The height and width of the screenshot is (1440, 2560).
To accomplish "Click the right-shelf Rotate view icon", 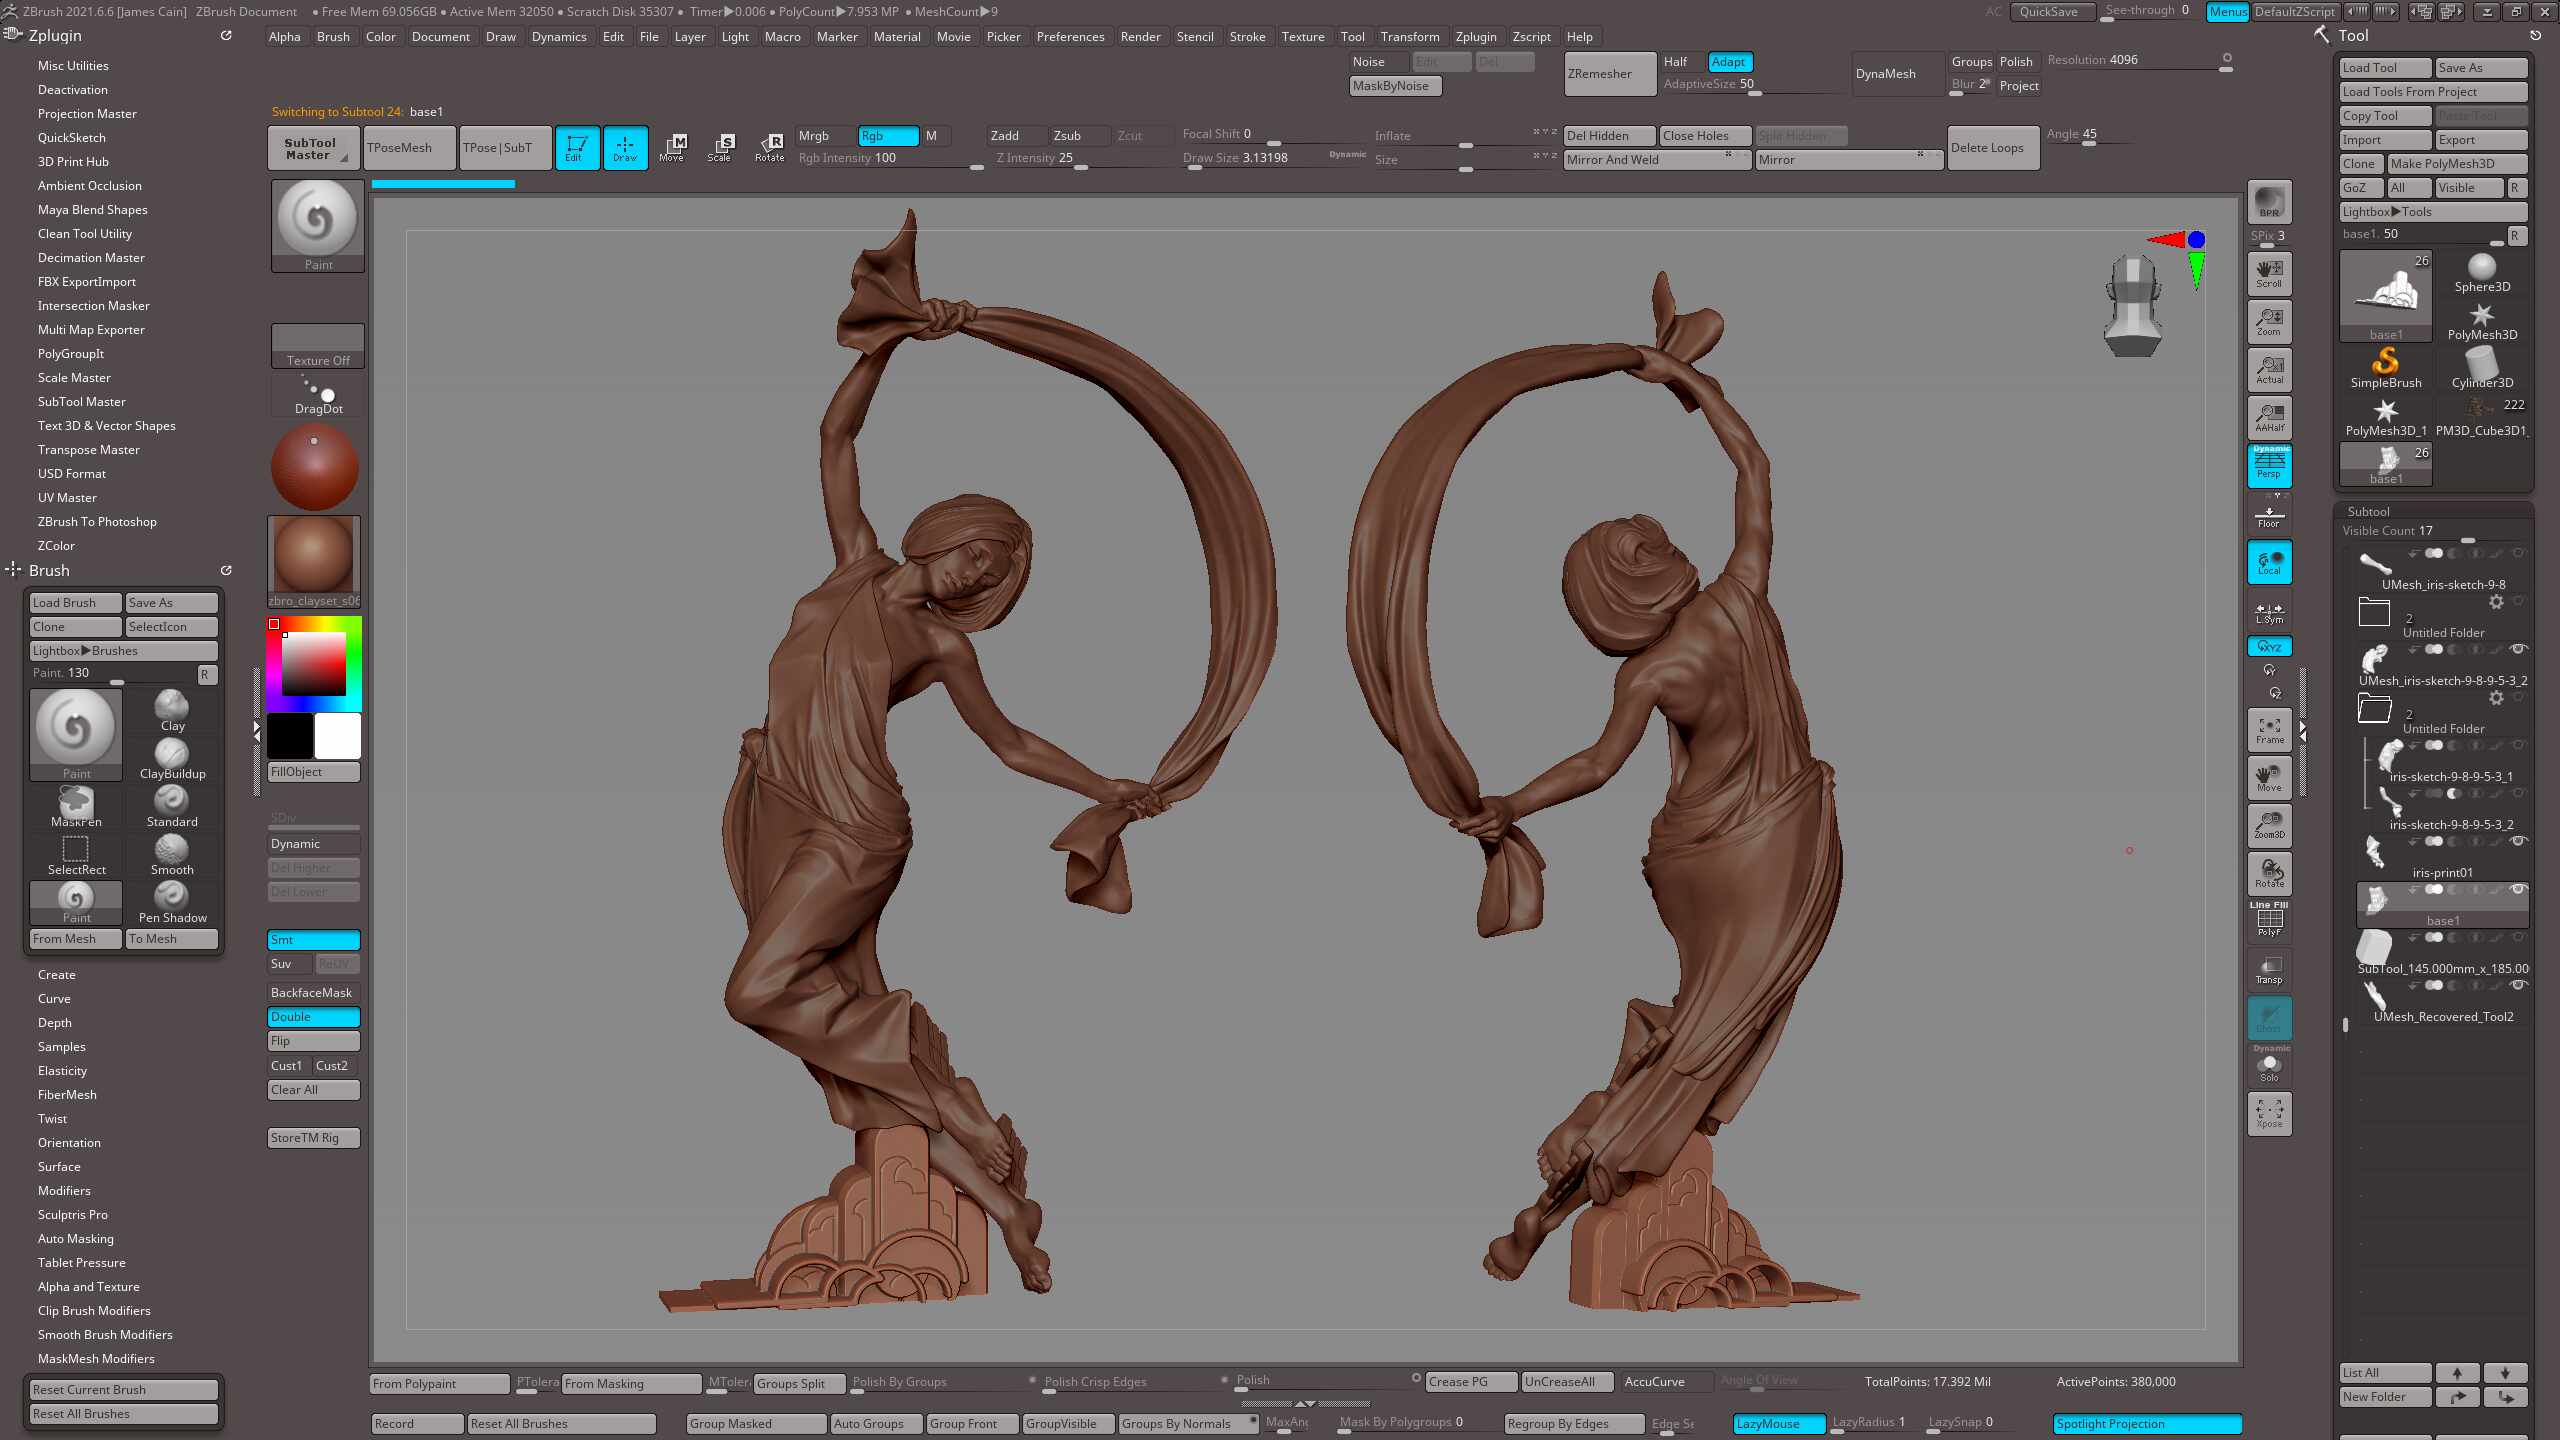I will point(2269,873).
